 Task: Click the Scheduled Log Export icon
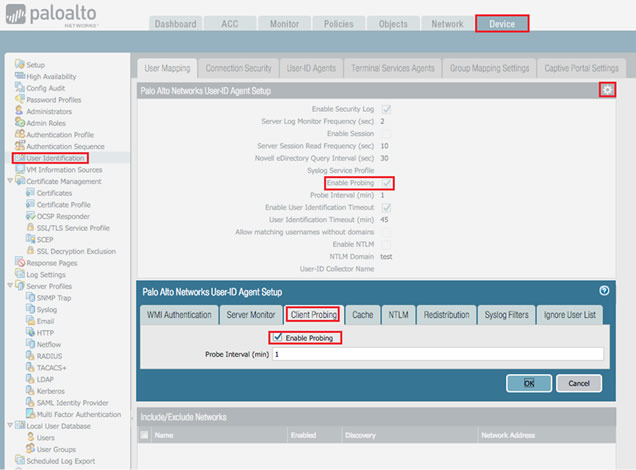click(x=19, y=460)
